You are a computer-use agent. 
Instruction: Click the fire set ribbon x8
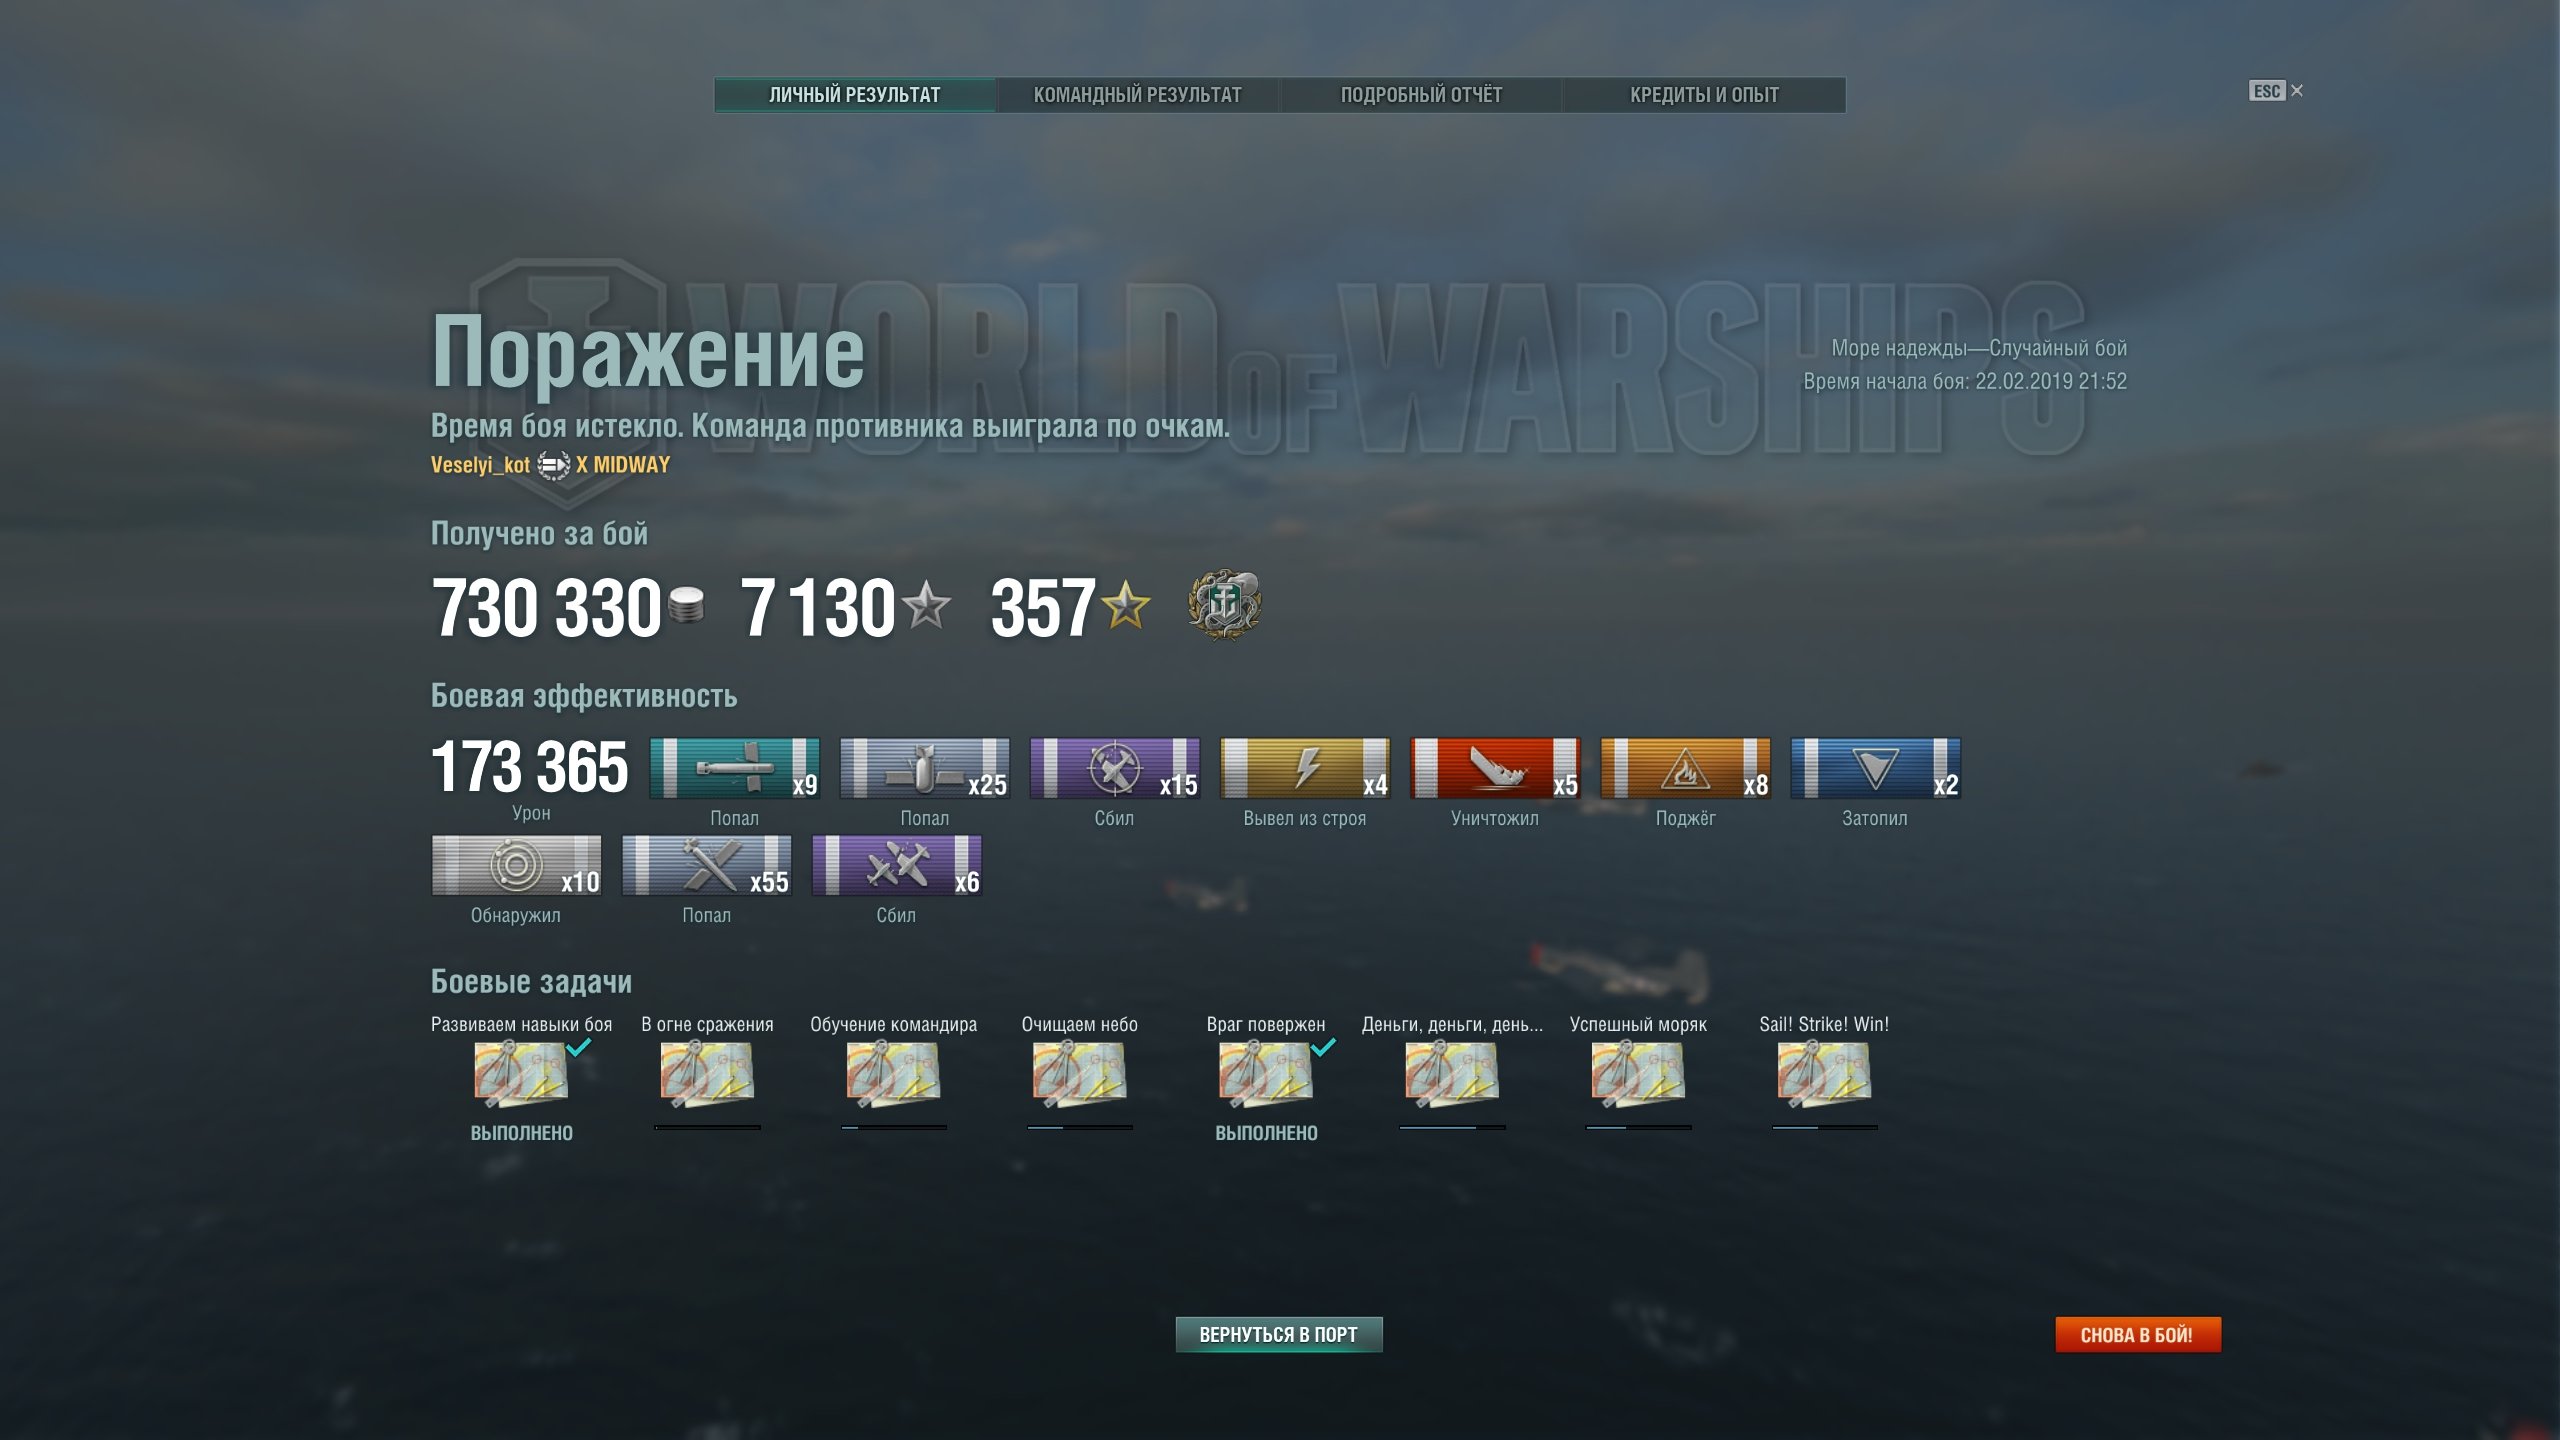[1685, 768]
